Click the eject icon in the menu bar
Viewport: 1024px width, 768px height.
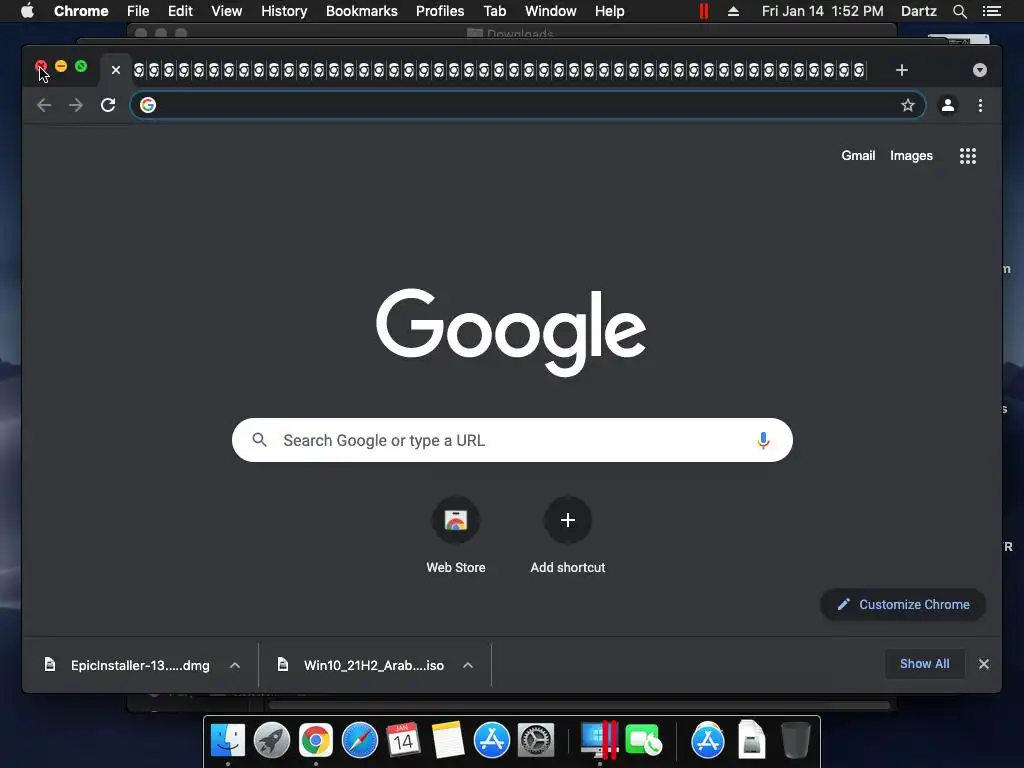[x=733, y=11]
